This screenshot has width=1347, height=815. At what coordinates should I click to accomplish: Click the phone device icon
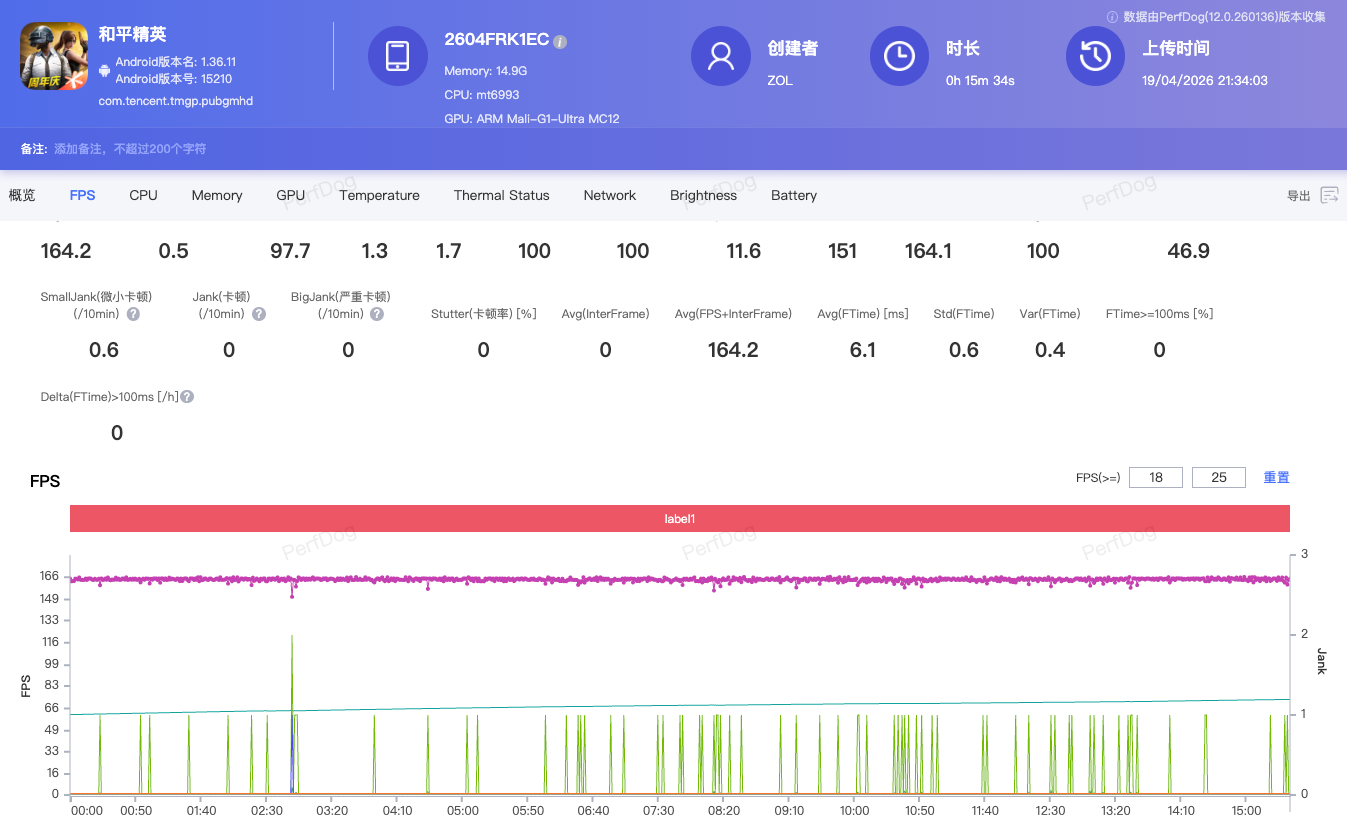[x=398, y=56]
